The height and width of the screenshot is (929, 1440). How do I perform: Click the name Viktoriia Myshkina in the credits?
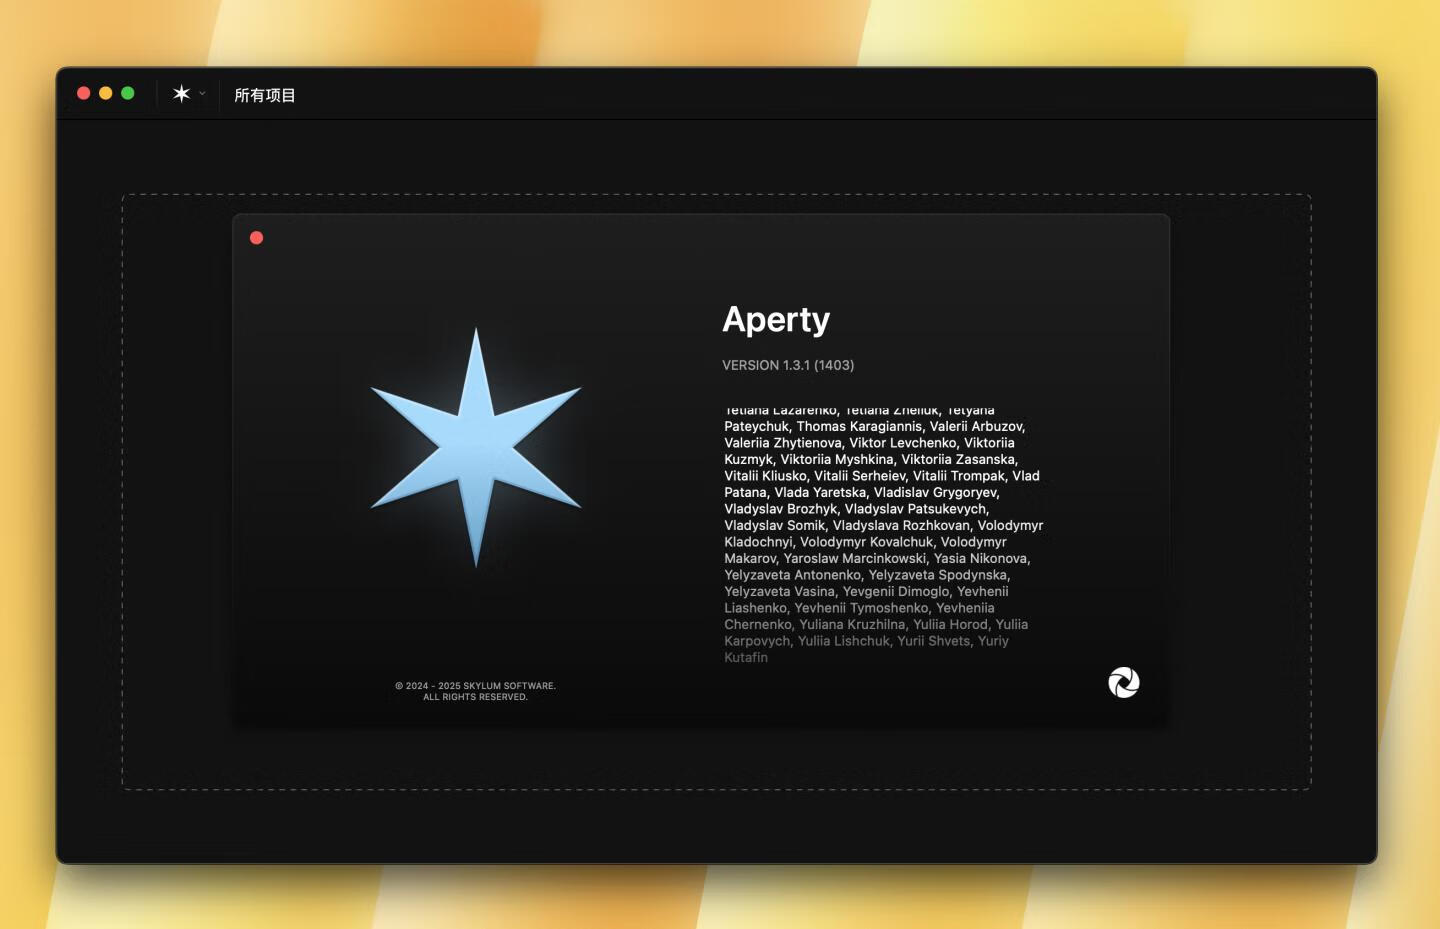(837, 459)
